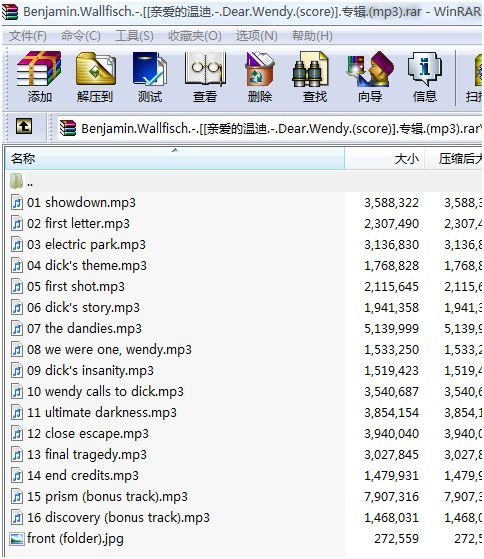Go up one level with arrow button

point(24,126)
